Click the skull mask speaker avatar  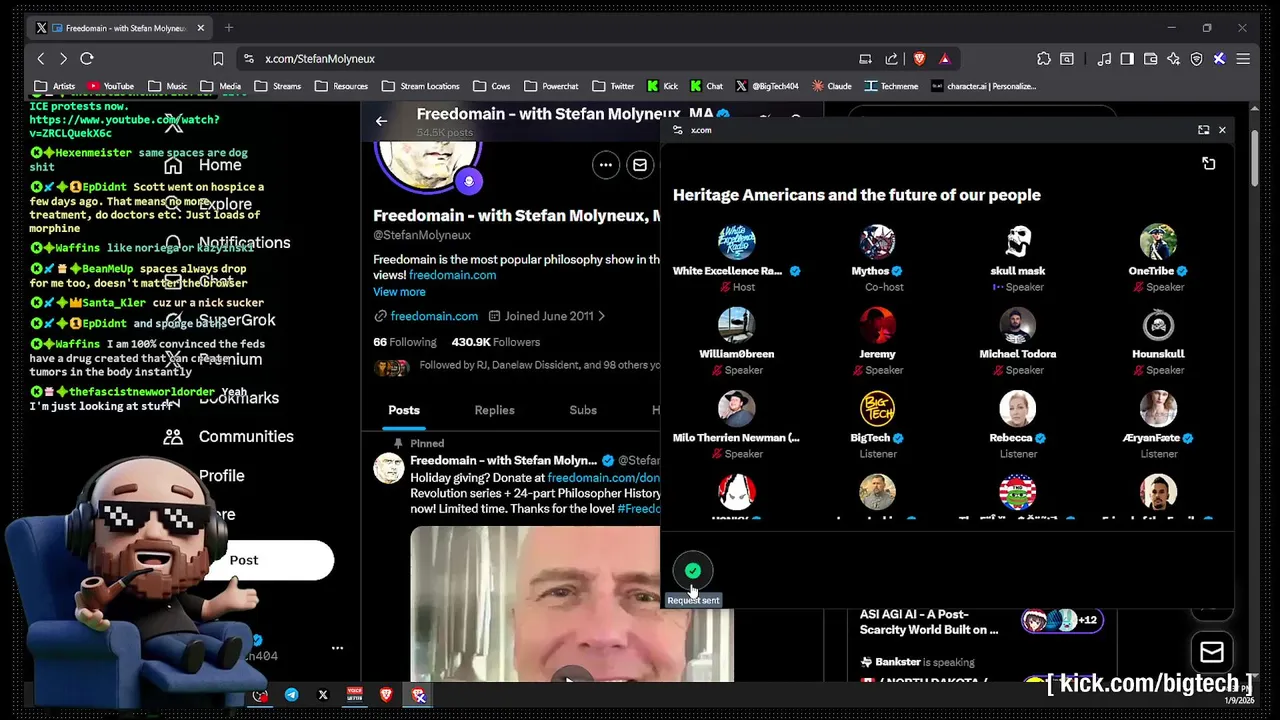[x=1018, y=241]
